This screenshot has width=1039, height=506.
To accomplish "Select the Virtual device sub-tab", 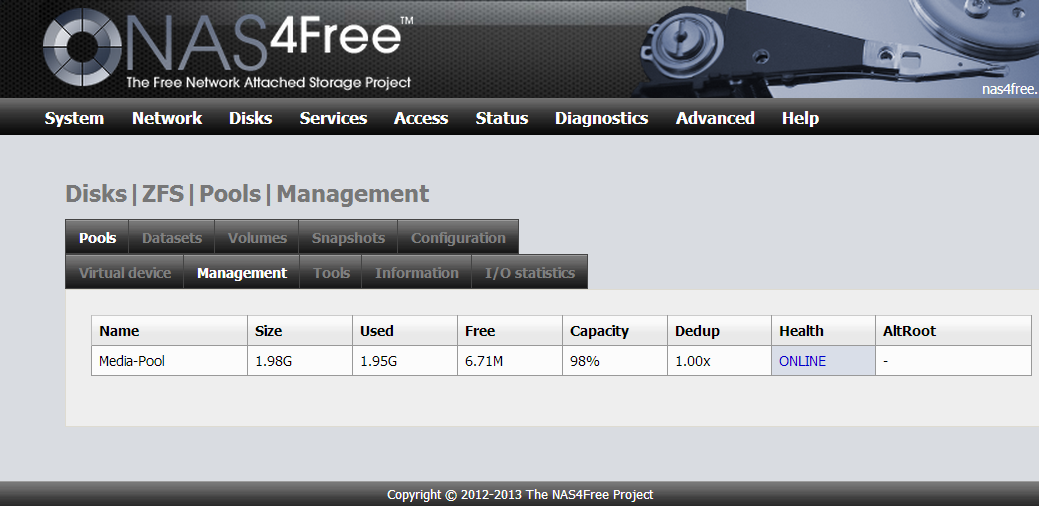I will click(x=125, y=273).
